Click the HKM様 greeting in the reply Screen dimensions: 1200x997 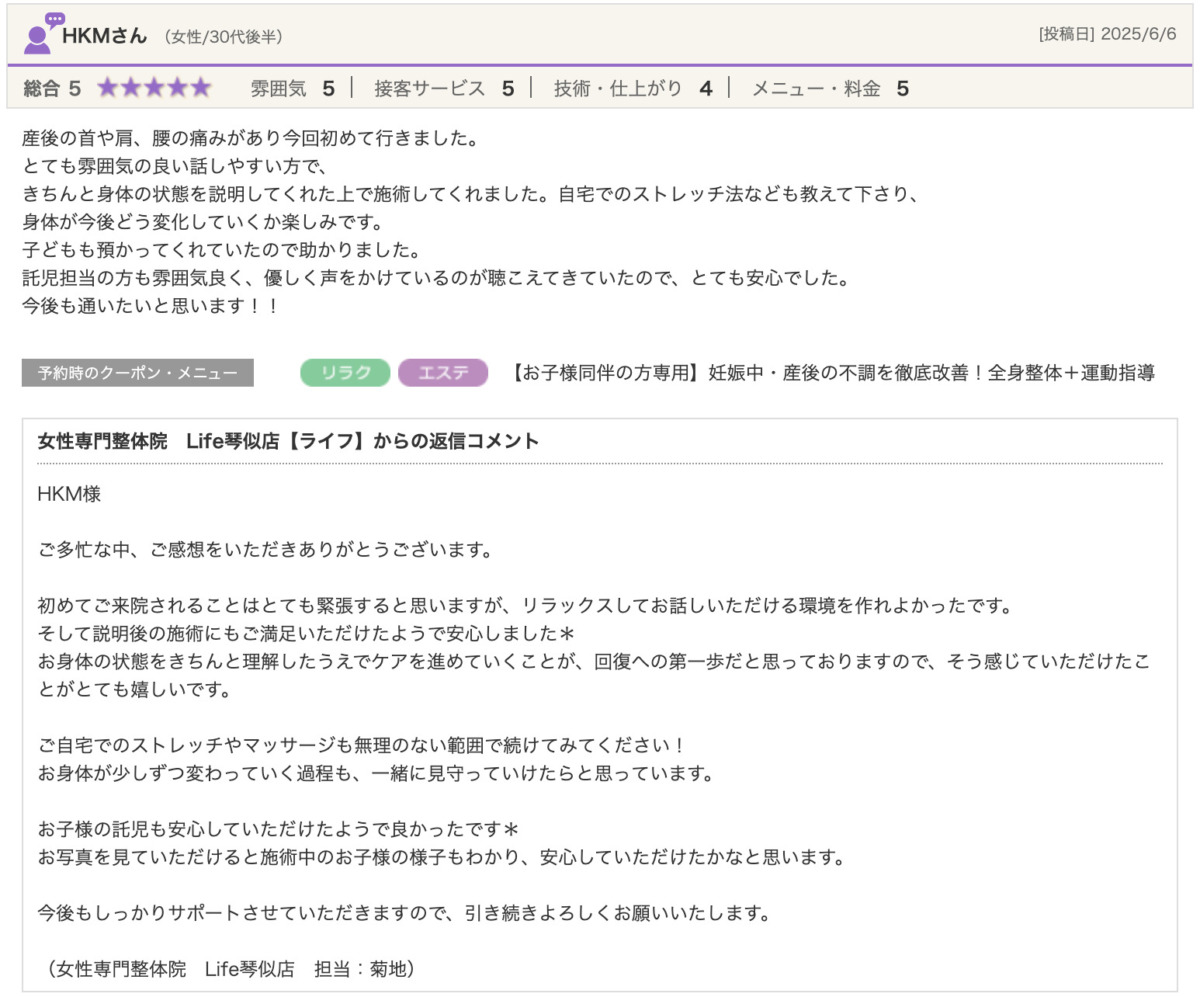click(69, 494)
